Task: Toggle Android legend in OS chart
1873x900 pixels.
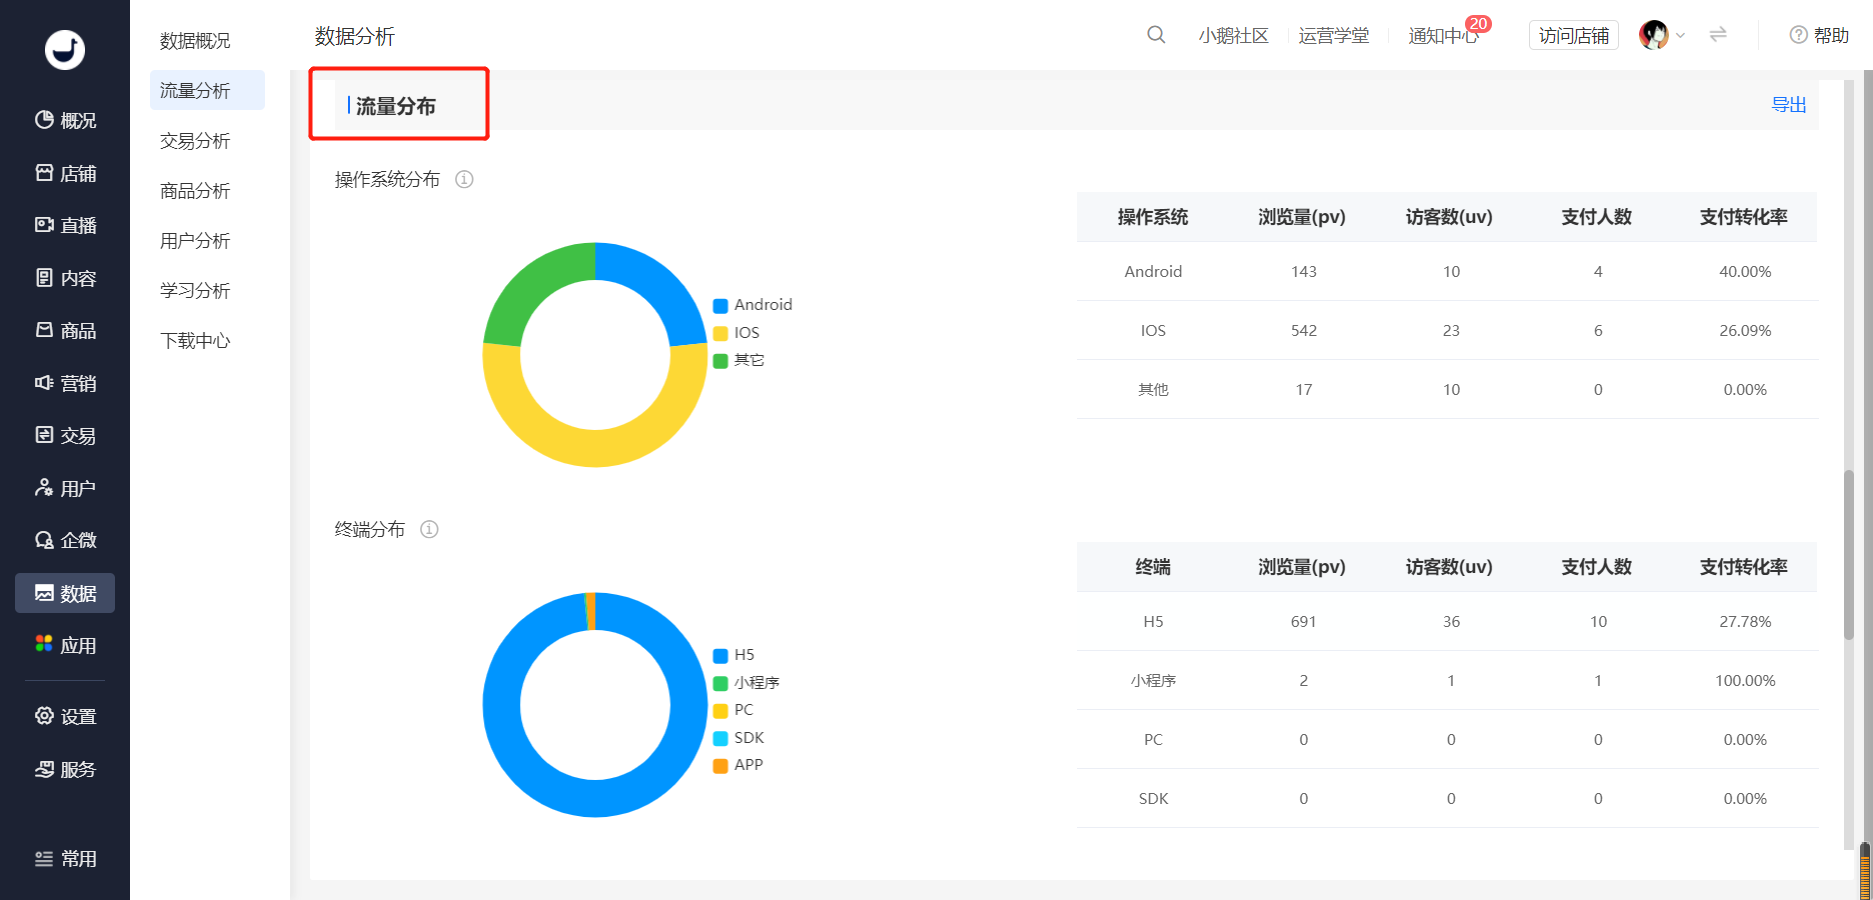Action: pos(752,305)
